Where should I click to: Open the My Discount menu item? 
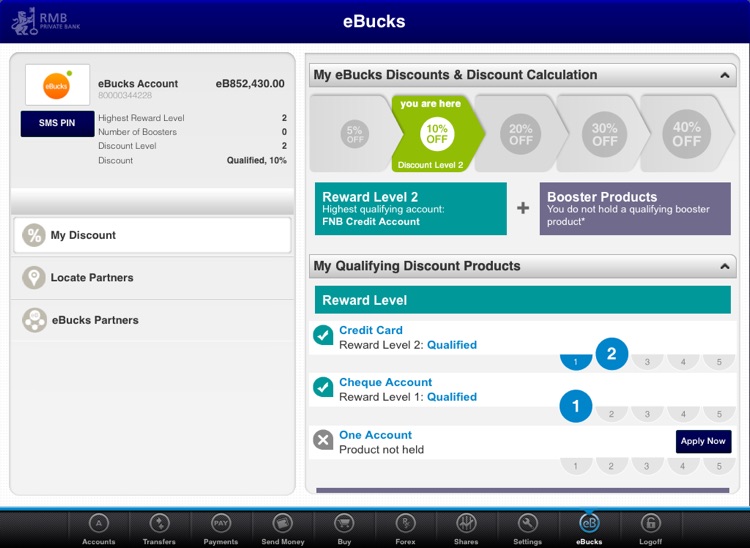pyautogui.click(x=152, y=235)
